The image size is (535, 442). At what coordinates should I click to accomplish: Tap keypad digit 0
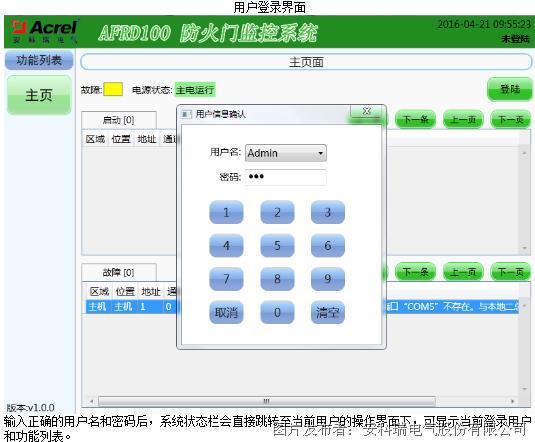pyautogui.click(x=277, y=312)
